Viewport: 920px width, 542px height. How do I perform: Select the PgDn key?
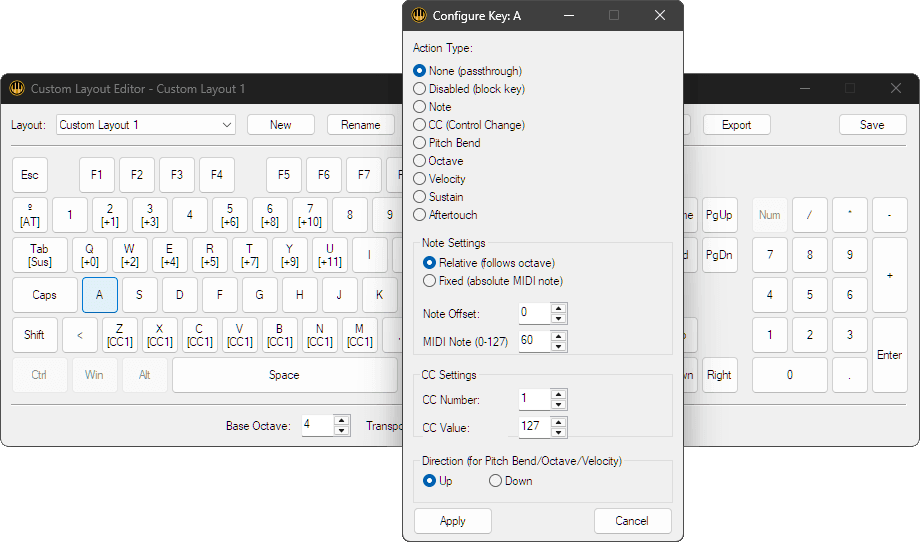pyautogui.click(x=719, y=255)
